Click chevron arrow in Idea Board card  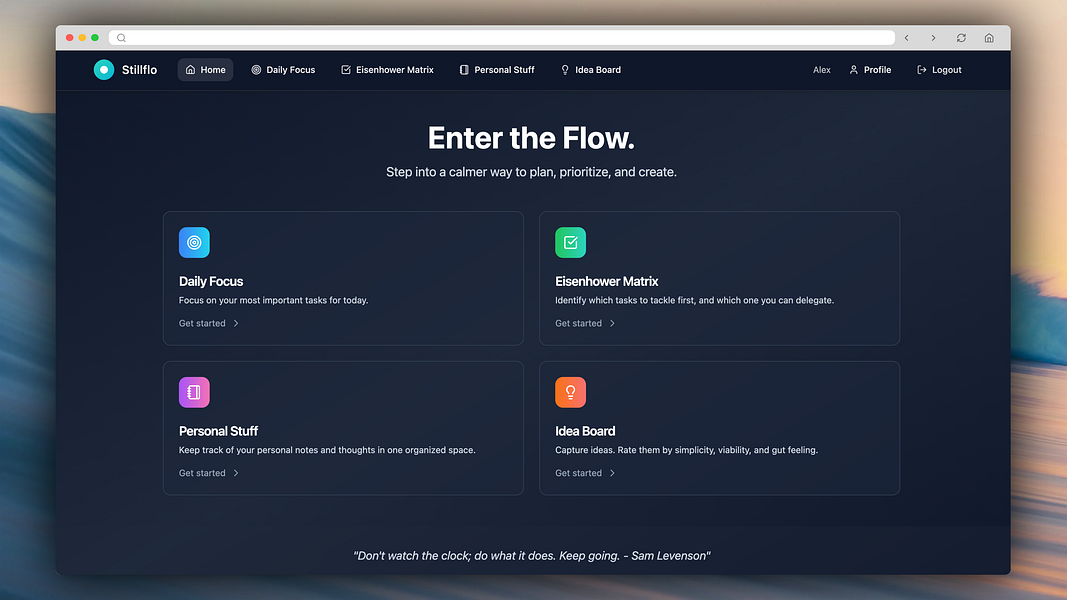pyautogui.click(x=612, y=473)
